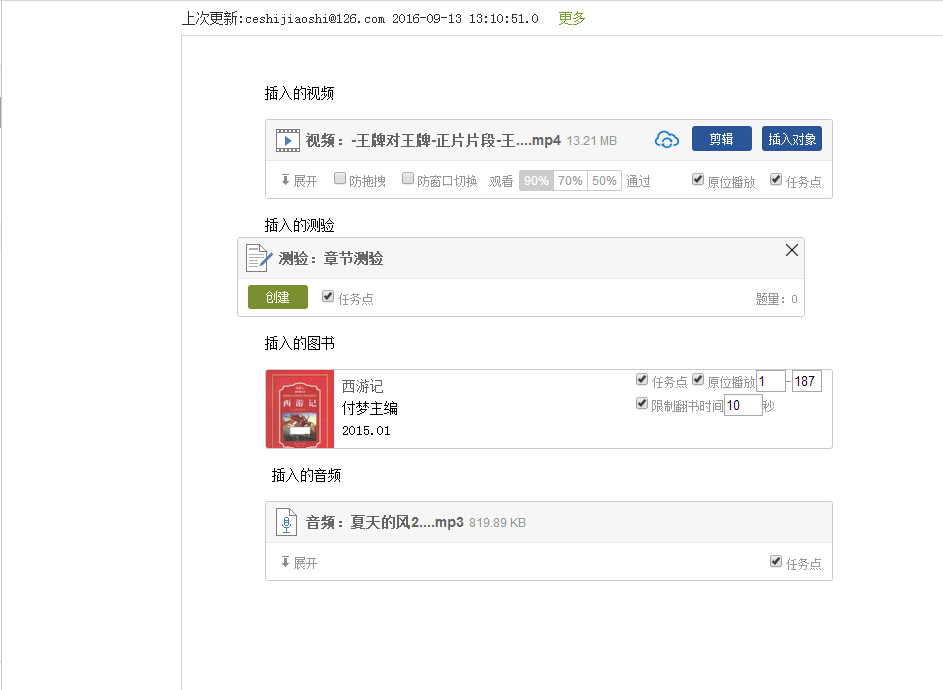The width and height of the screenshot is (943, 690).
Task: Select the 50% watch threshold
Action: [x=604, y=180]
